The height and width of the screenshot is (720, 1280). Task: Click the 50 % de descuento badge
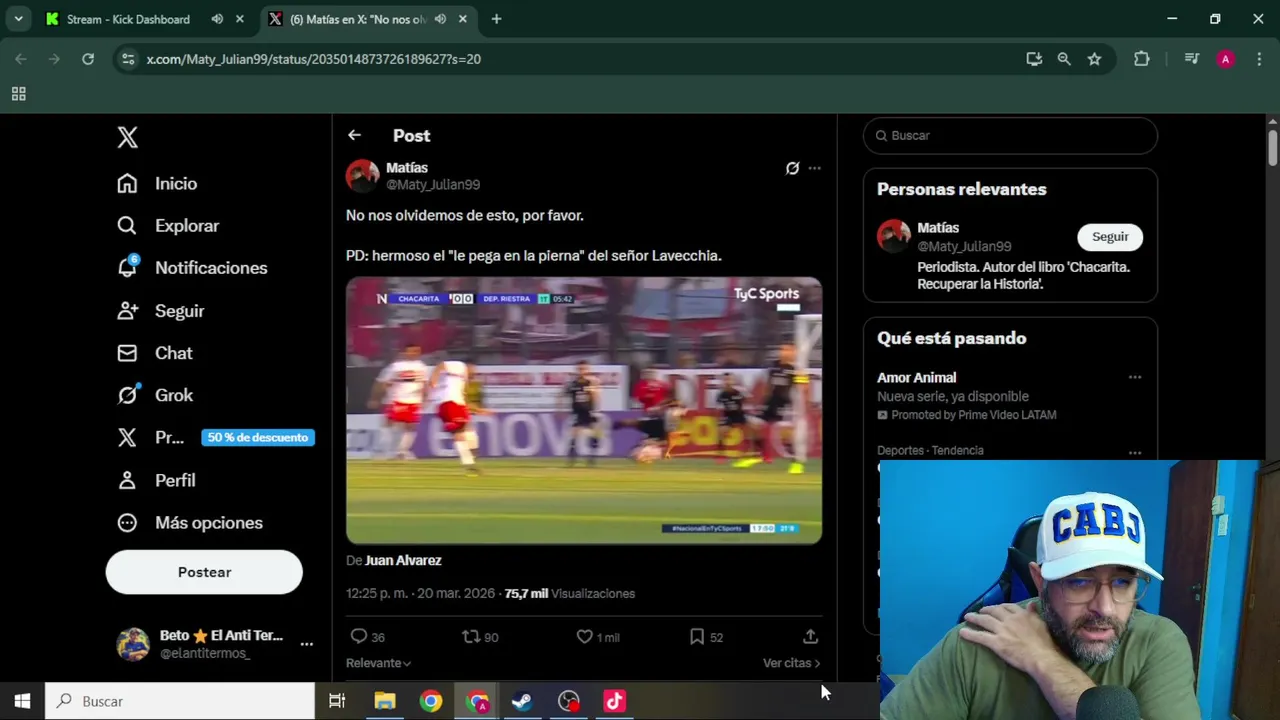click(x=258, y=437)
